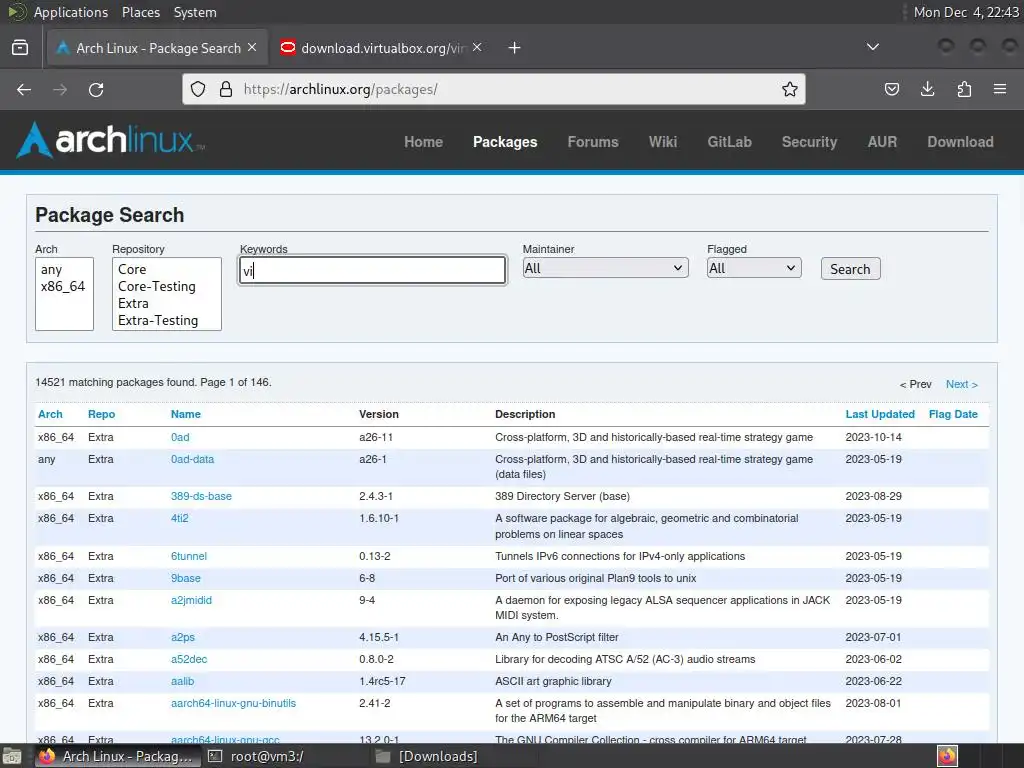Click the Search button

tap(850, 269)
